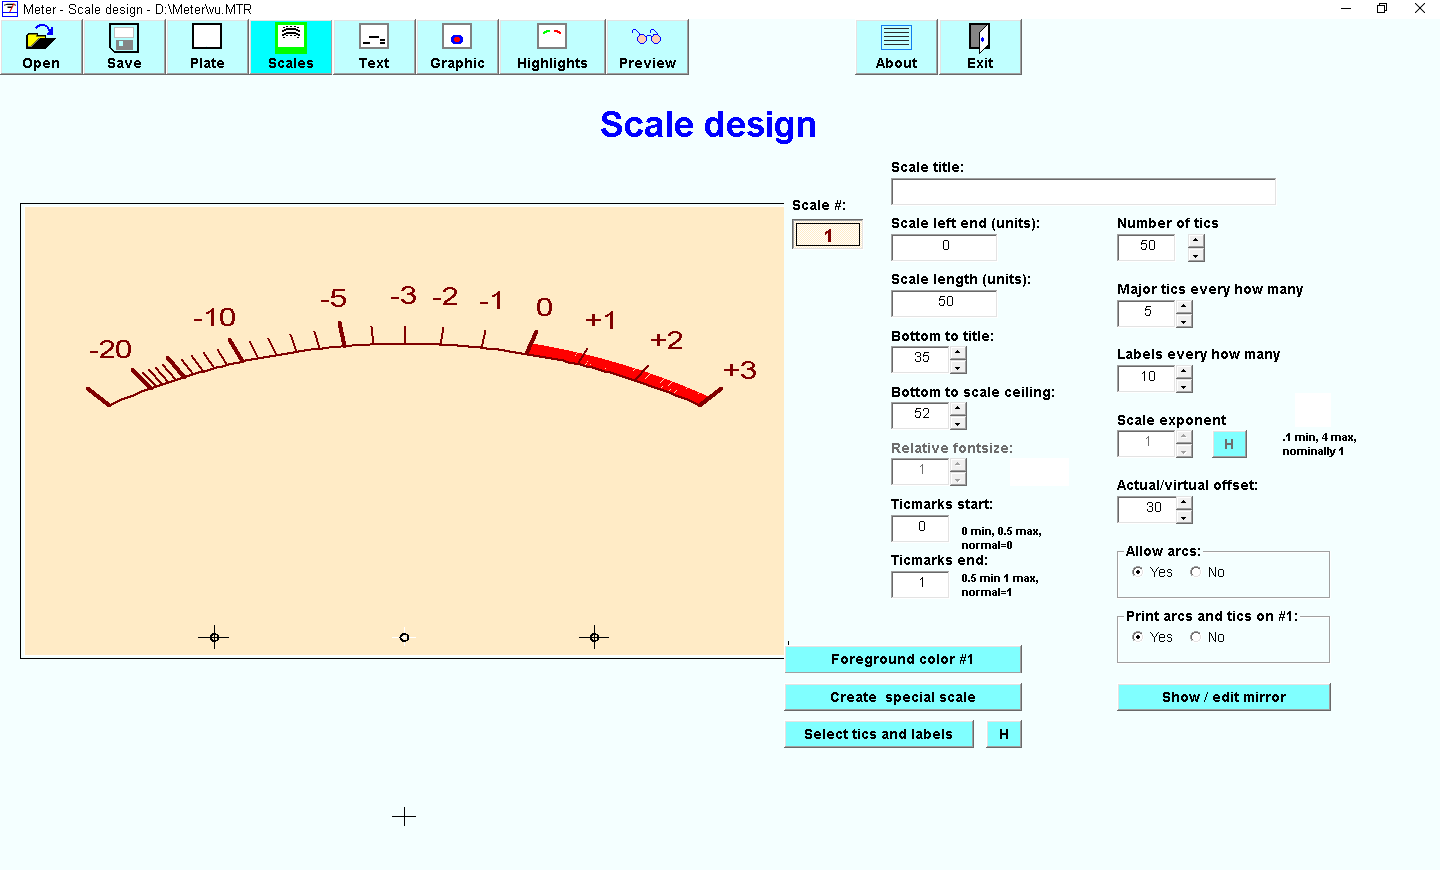The width and height of the screenshot is (1440, 870).
Task: Click the Select tics and labels button
Action: coord(878,734)
